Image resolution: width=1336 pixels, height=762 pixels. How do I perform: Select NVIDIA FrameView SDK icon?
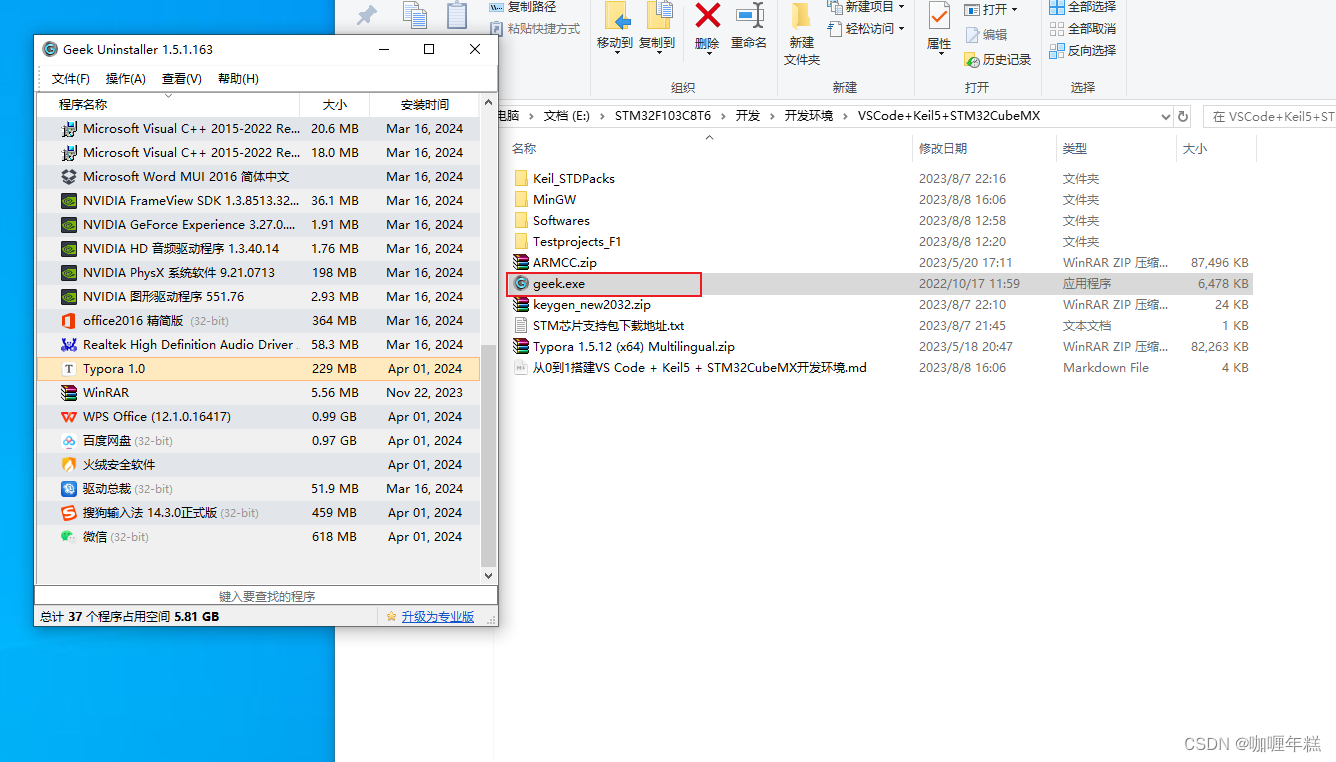tap(69, 201)
